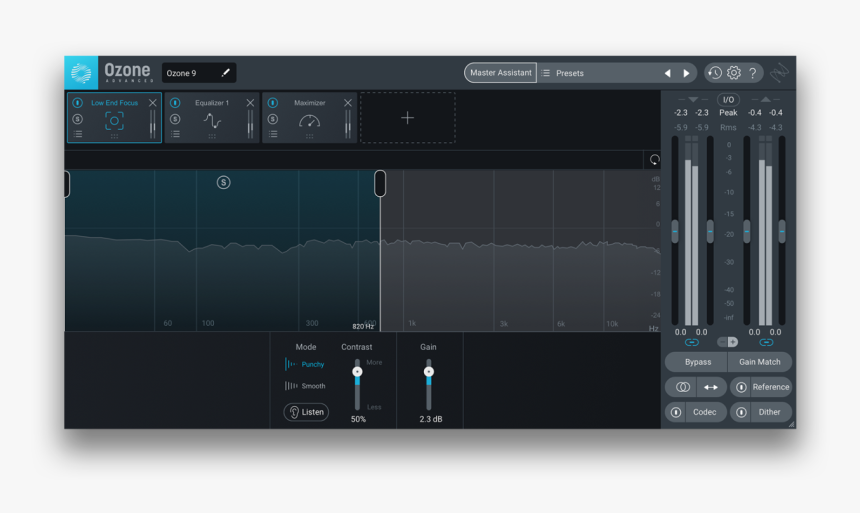860x513 pixels.
Task: Click the Contrast slider knob
Action: [x=357, y=371]
